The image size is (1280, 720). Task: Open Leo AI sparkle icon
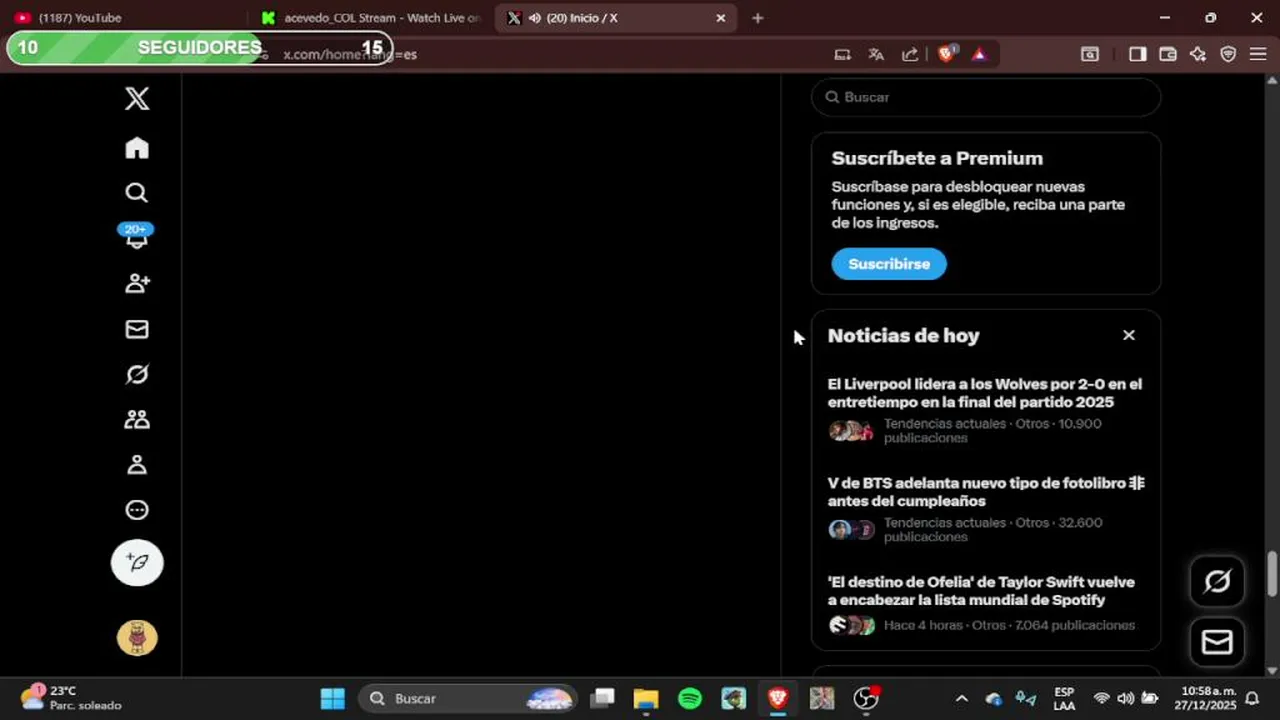click(x=1198, y=54)
